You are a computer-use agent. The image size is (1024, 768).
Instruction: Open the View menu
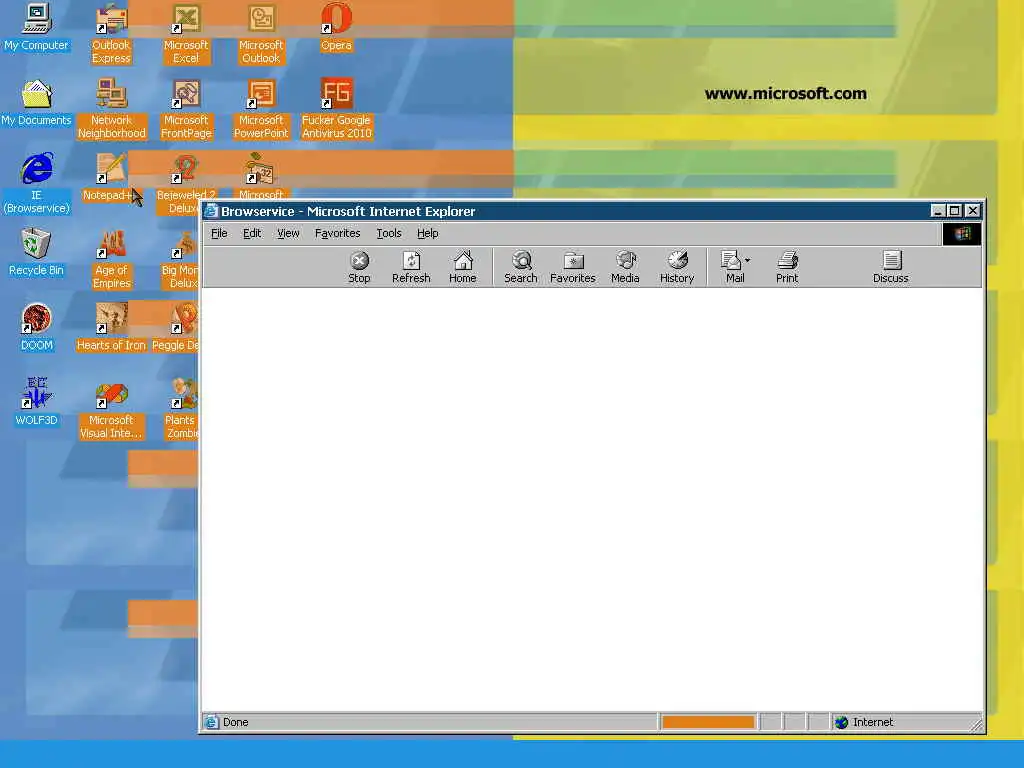click(288, 233)
